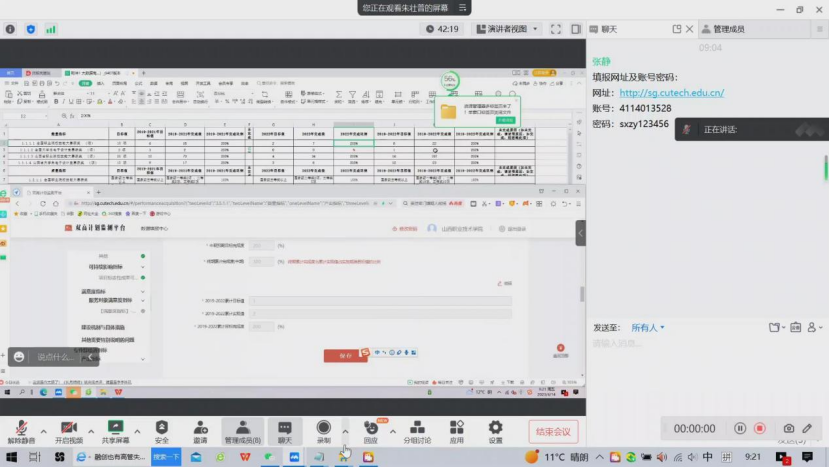This screenshot has width=830, height=467.
Task: Start recording with the 录制 icon
Action: click(x=323, y=428)
